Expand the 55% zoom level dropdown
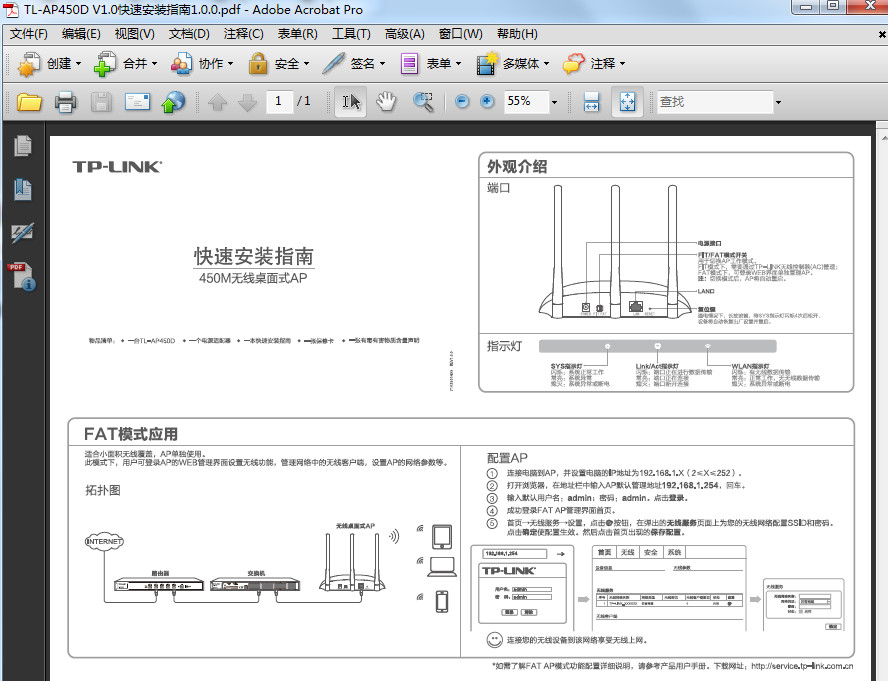 click(x=554, y=103)
